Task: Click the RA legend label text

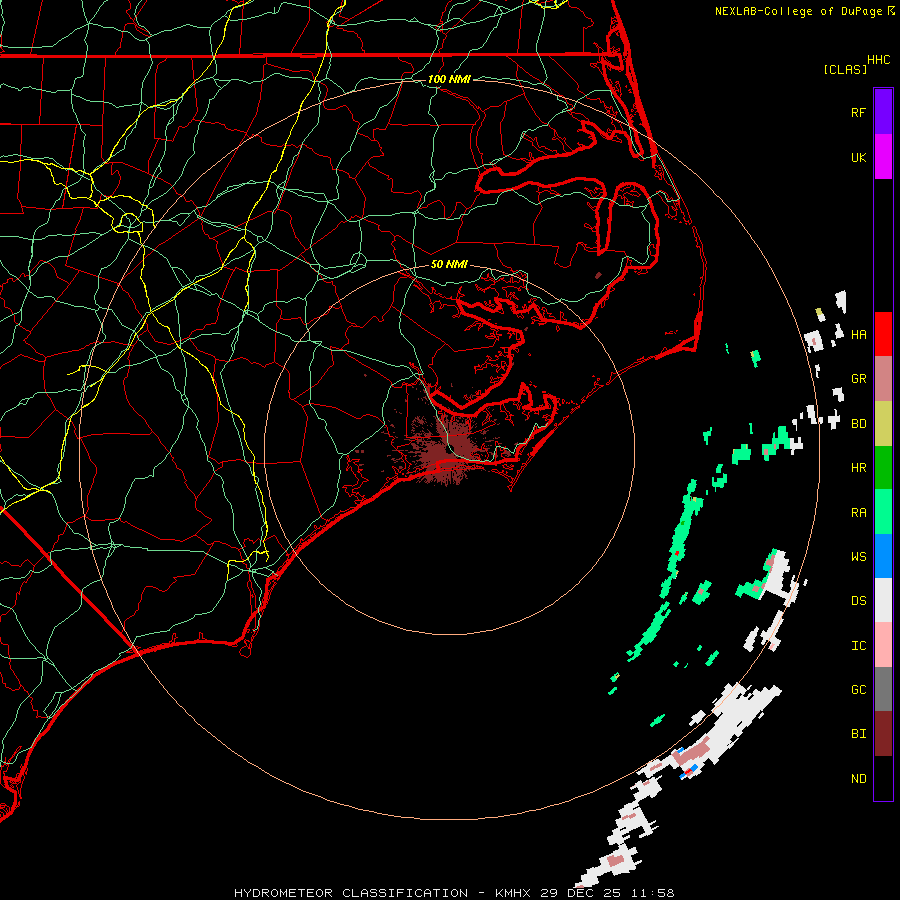Action: coord(859,512)
